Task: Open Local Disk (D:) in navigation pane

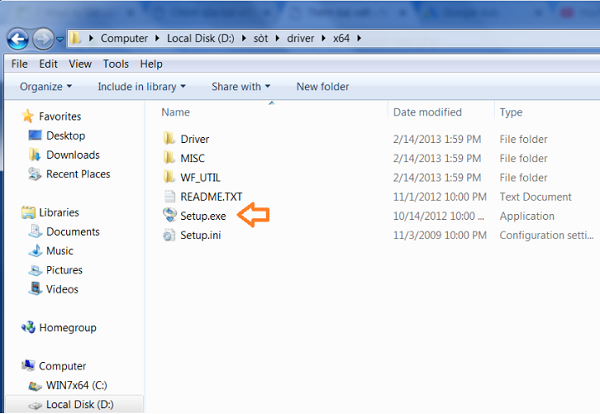Action: [x=78, y=405]
